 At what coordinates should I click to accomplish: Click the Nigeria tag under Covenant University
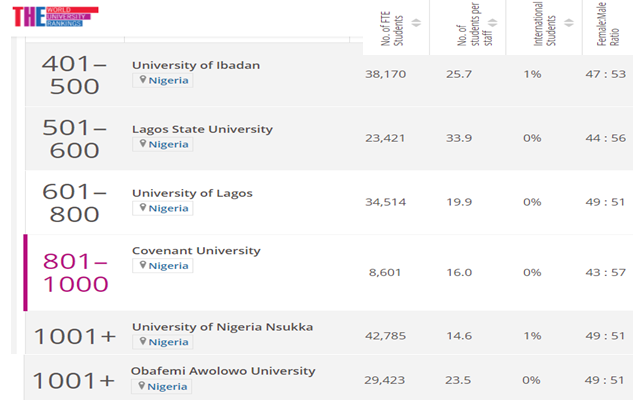pyautogui.click(x=168, y=266)
